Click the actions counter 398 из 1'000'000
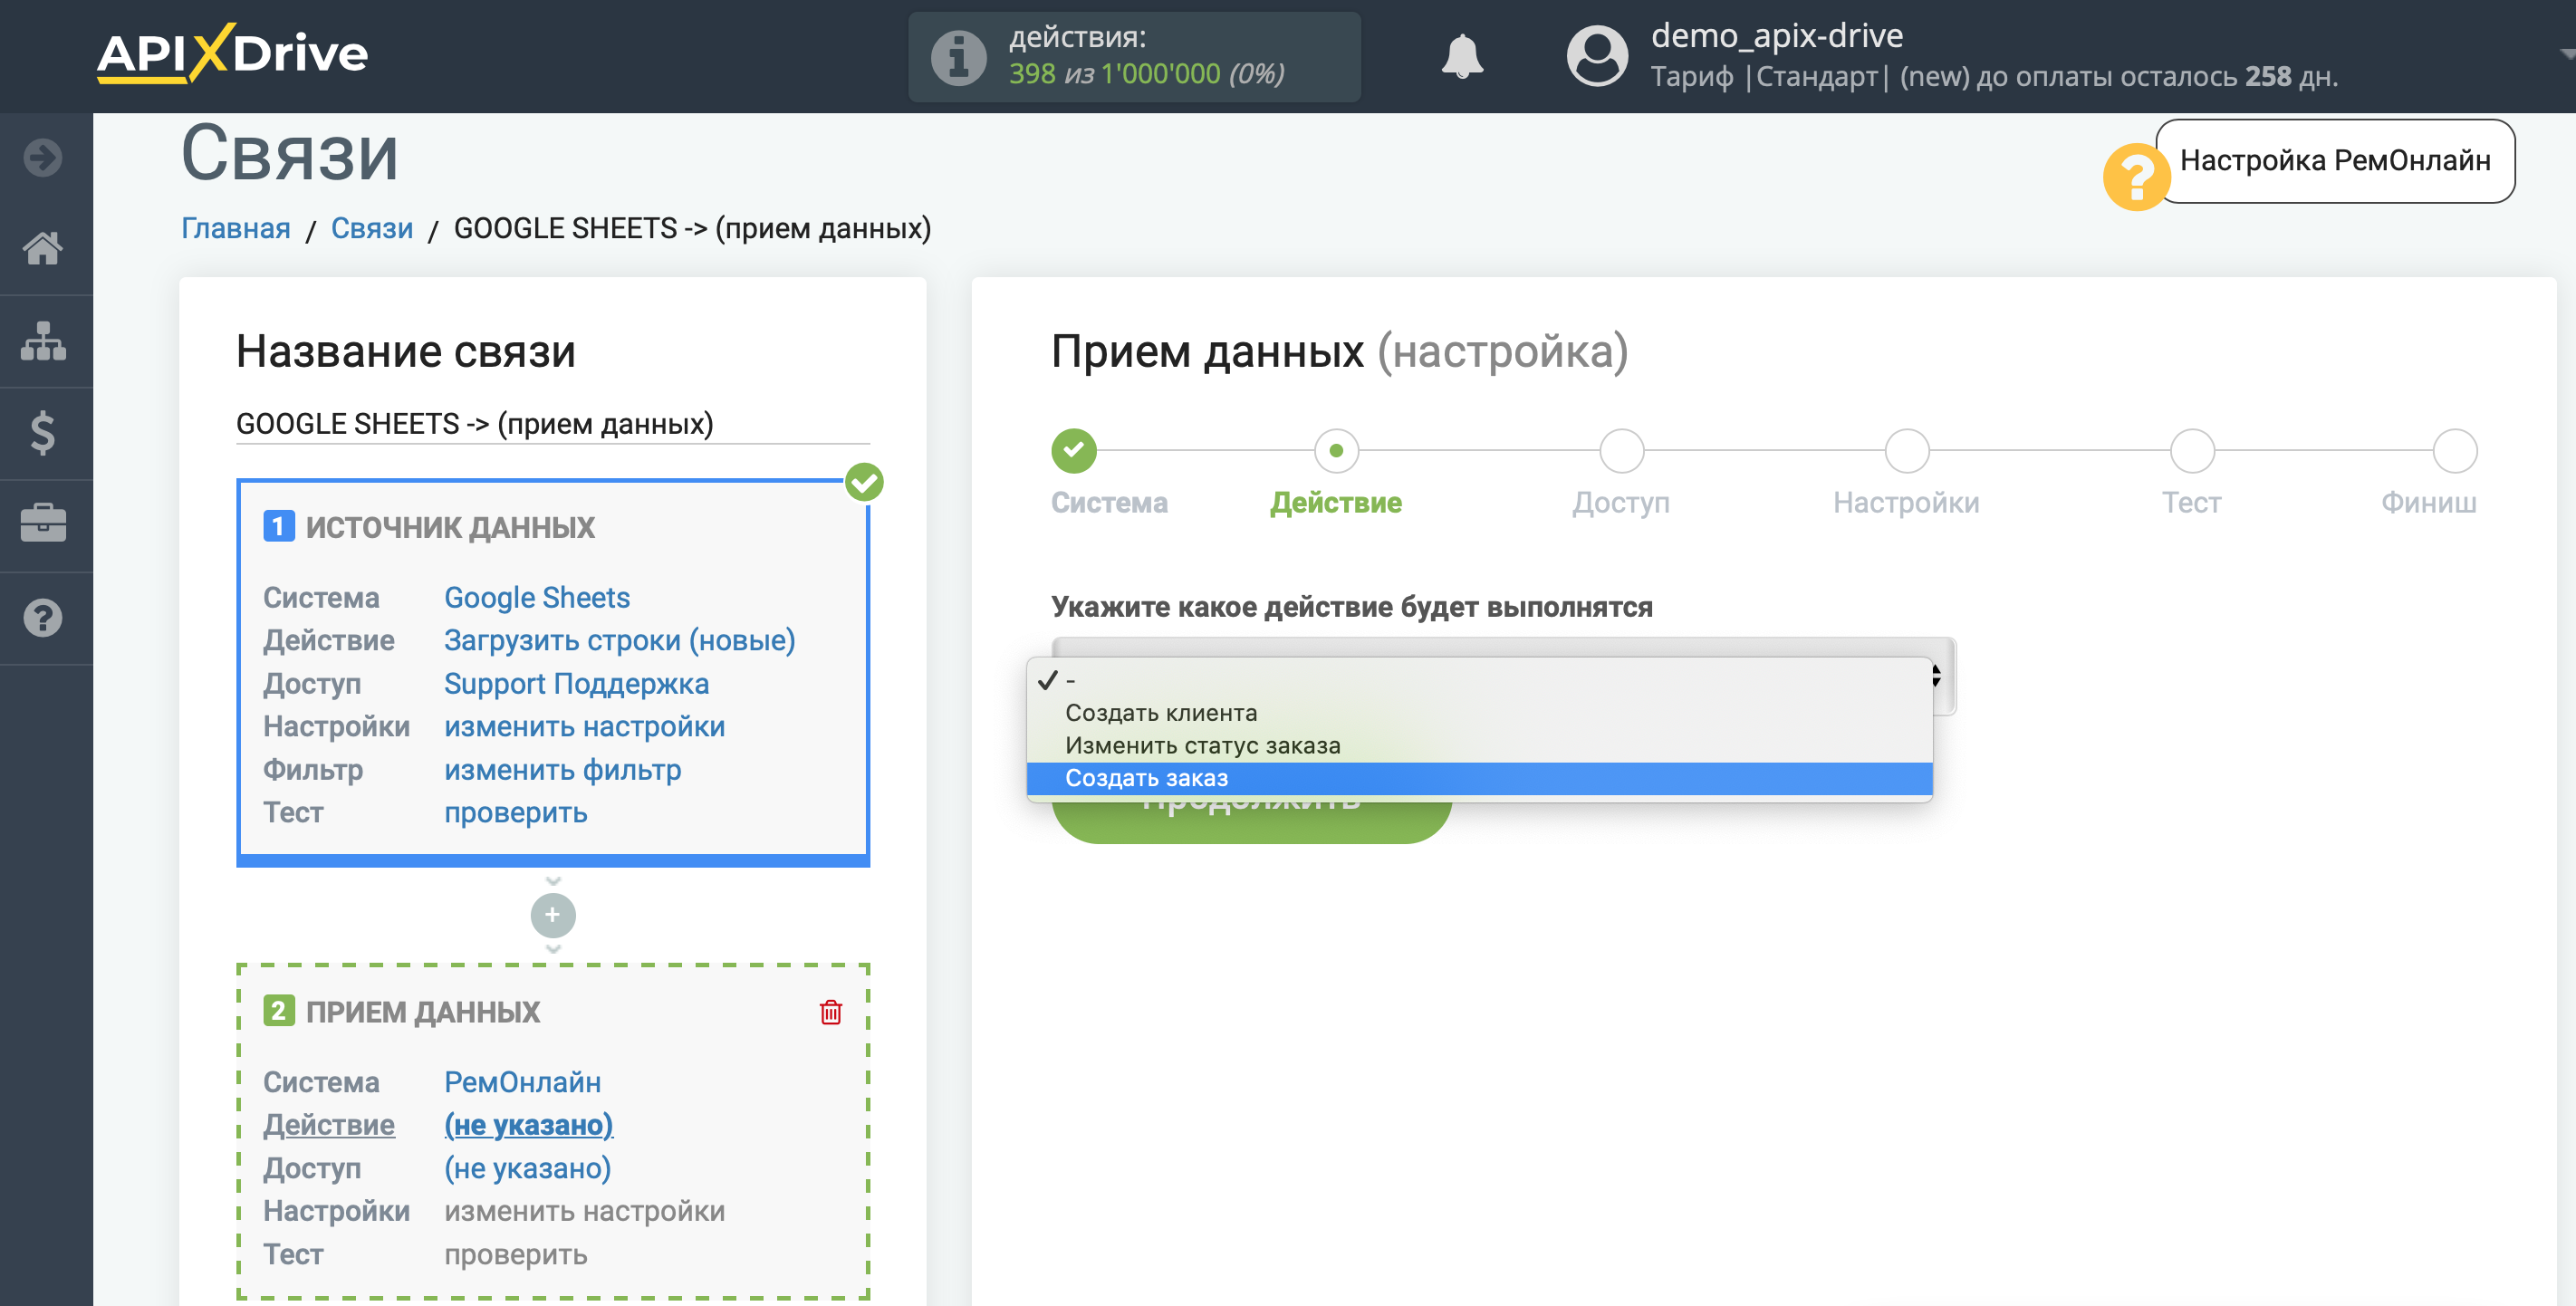 pyautogui.click(x=1145, y=74)
